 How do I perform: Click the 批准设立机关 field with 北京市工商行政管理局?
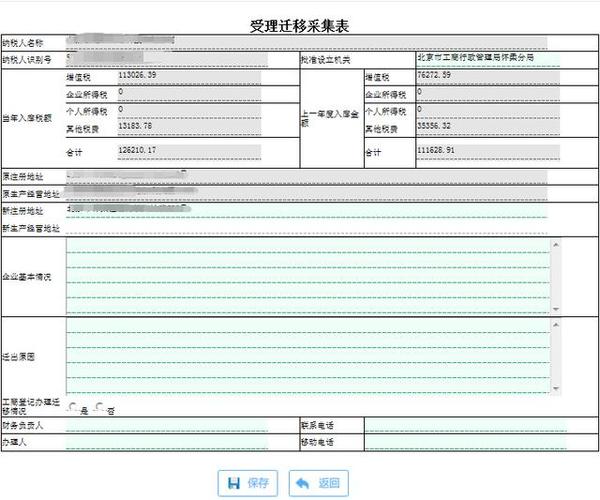(x=488, y=60)
